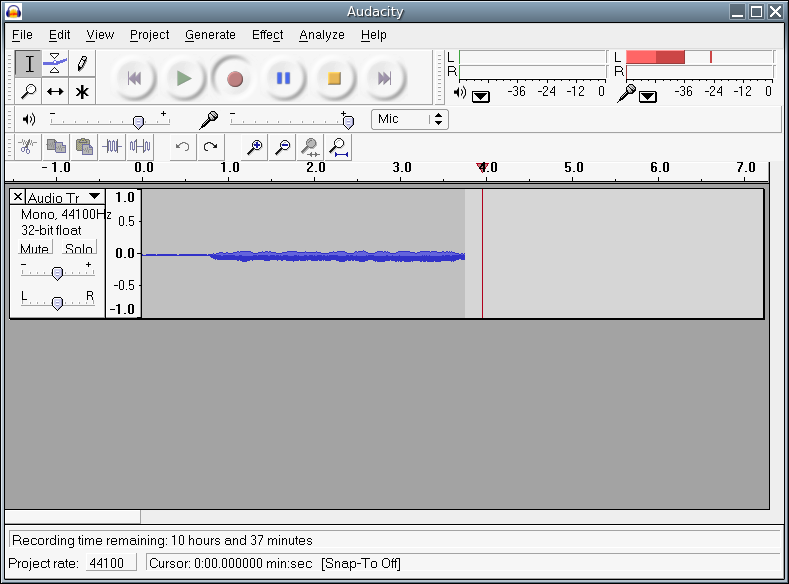The image size is (789, 584).
Task: Open the Effect menu
Action: pos(267,35)
